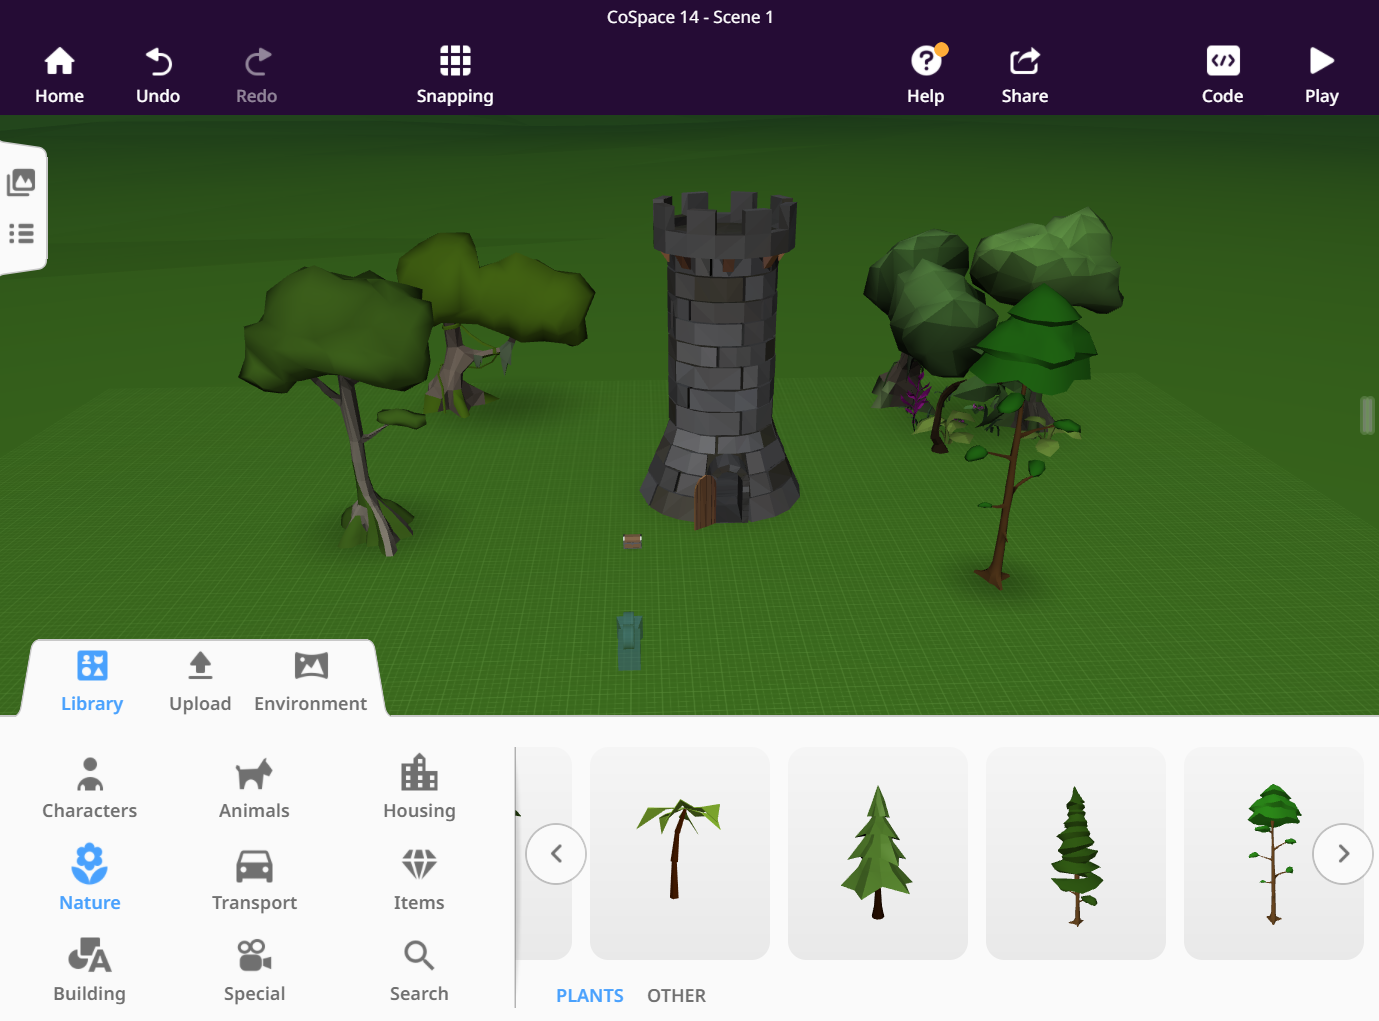Viewport: 1379px width, 1021px height.
Task: Share the CoSpace
Action: (x=1025, y=75)
